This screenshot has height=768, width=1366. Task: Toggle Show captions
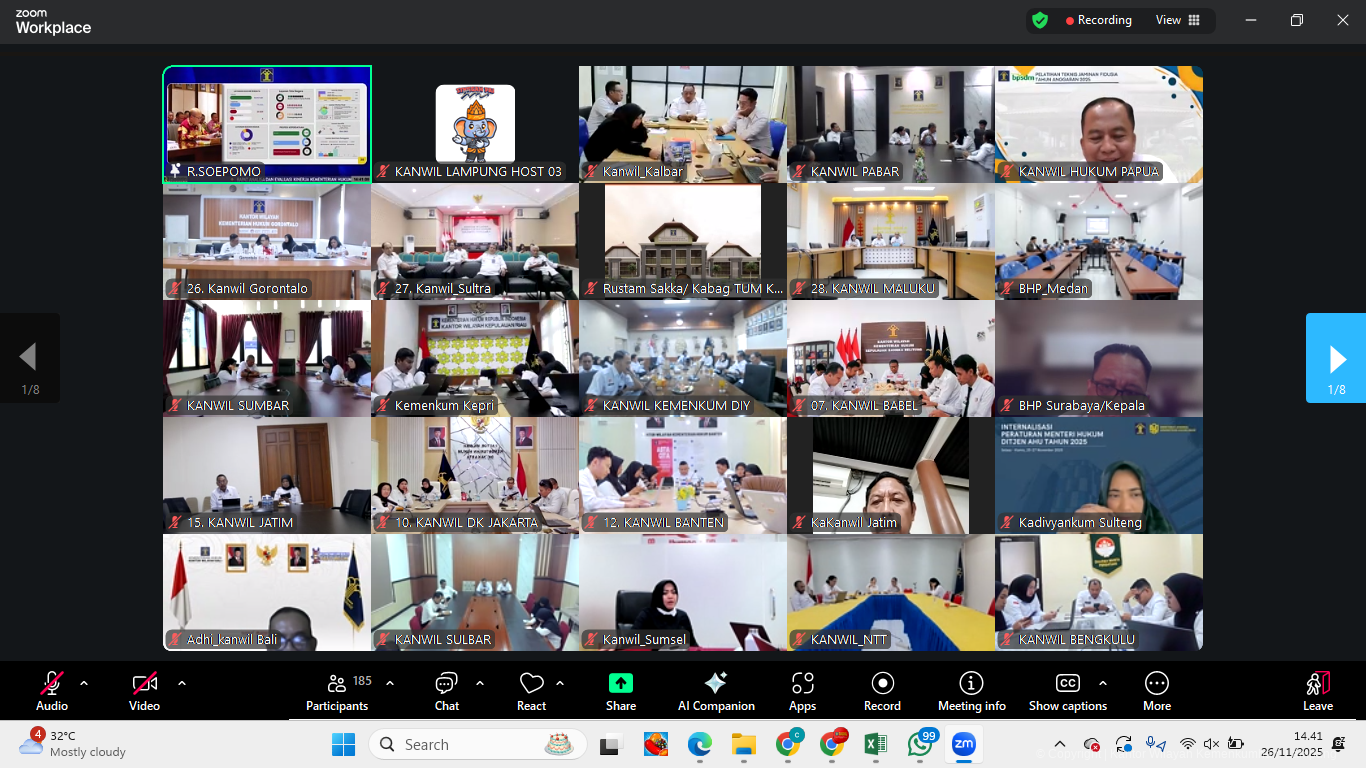tap(1068, 684)
